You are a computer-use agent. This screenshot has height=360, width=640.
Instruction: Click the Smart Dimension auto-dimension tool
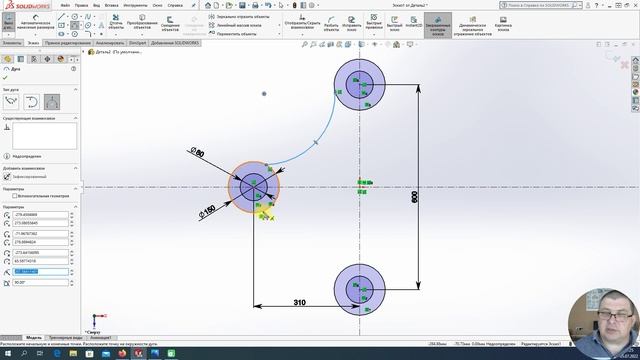pos(36,23)
